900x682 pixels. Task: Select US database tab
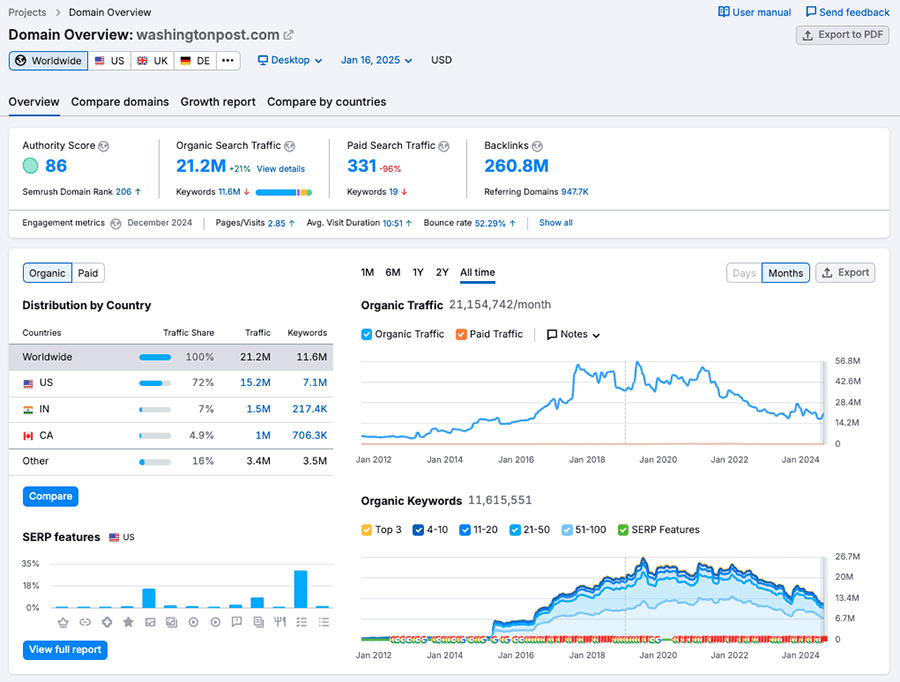(110, 61)
